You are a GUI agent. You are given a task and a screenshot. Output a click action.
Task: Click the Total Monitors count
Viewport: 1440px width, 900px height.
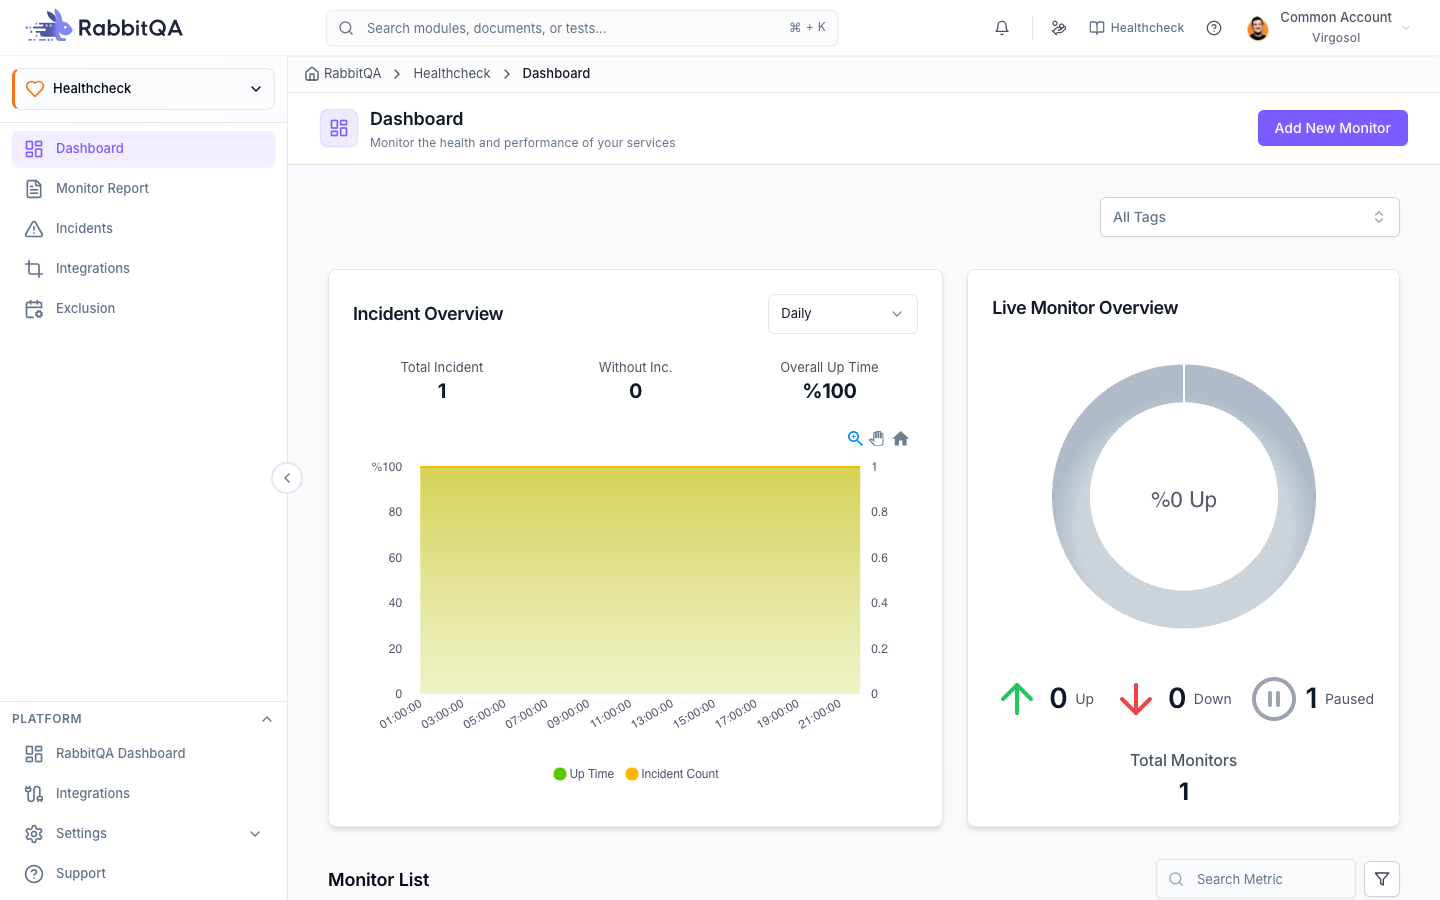point(1184,792)
